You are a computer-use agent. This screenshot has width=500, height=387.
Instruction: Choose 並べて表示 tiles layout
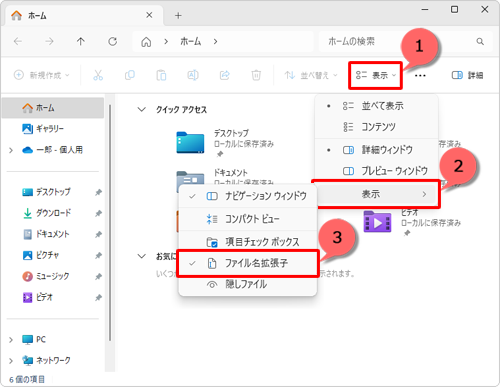click(377, 106)
